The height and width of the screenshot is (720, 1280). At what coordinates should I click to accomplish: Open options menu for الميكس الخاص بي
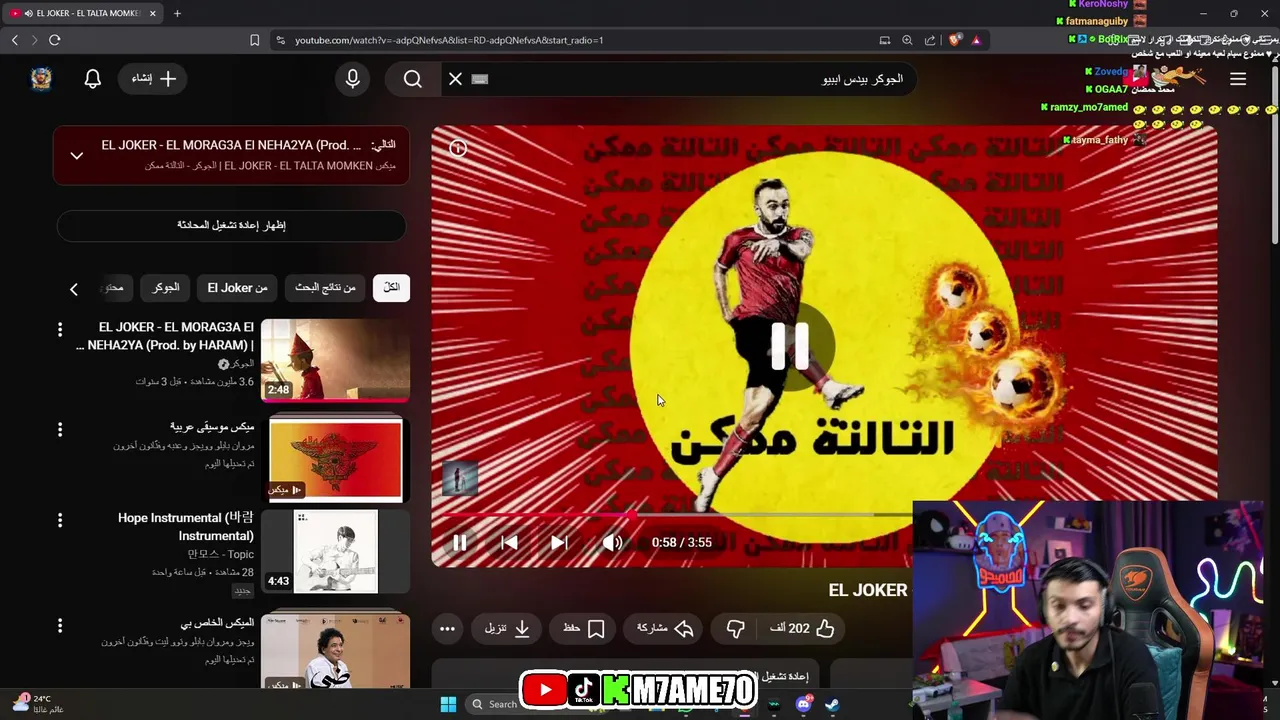point(60,625)
